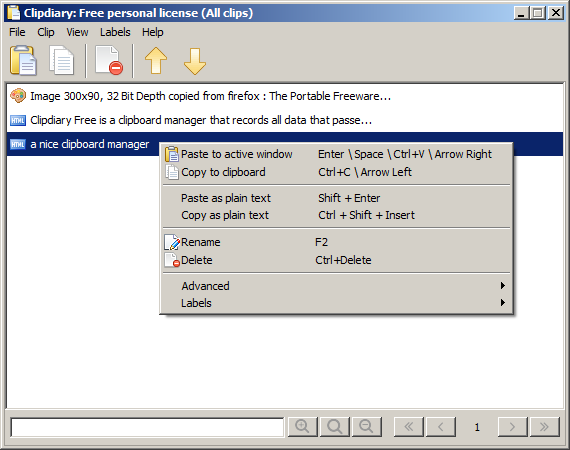
Task: Open the Labels menu in menu bar
Action: pos(115,32)
